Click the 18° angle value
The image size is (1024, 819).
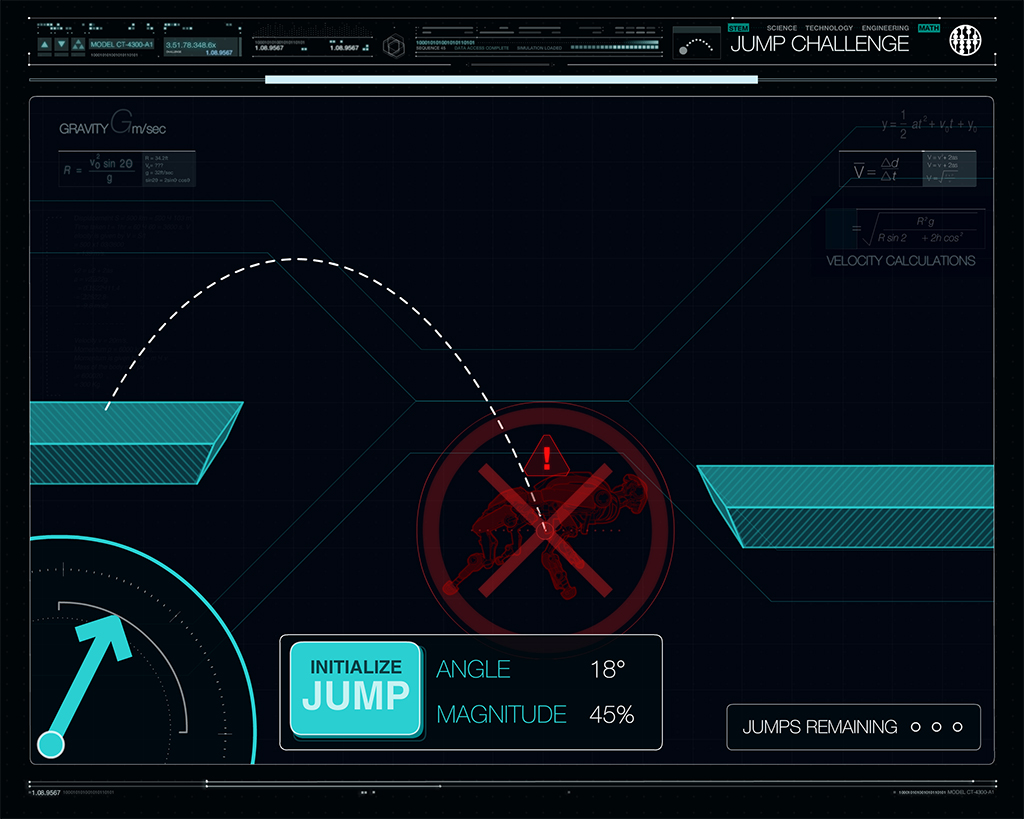[607, 669]
